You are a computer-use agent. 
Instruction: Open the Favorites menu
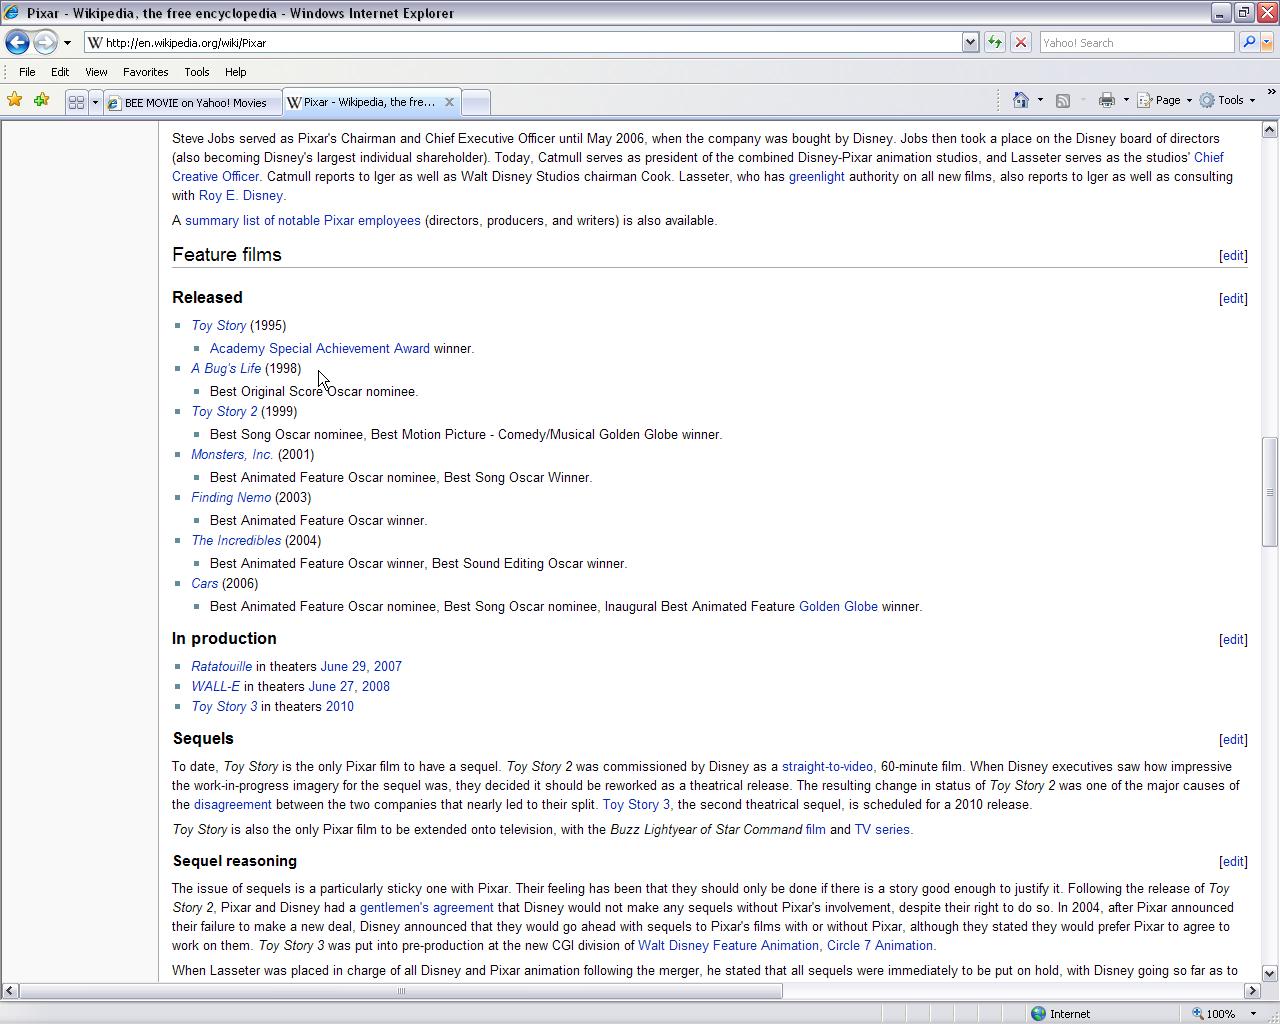[x=145, y=72]
